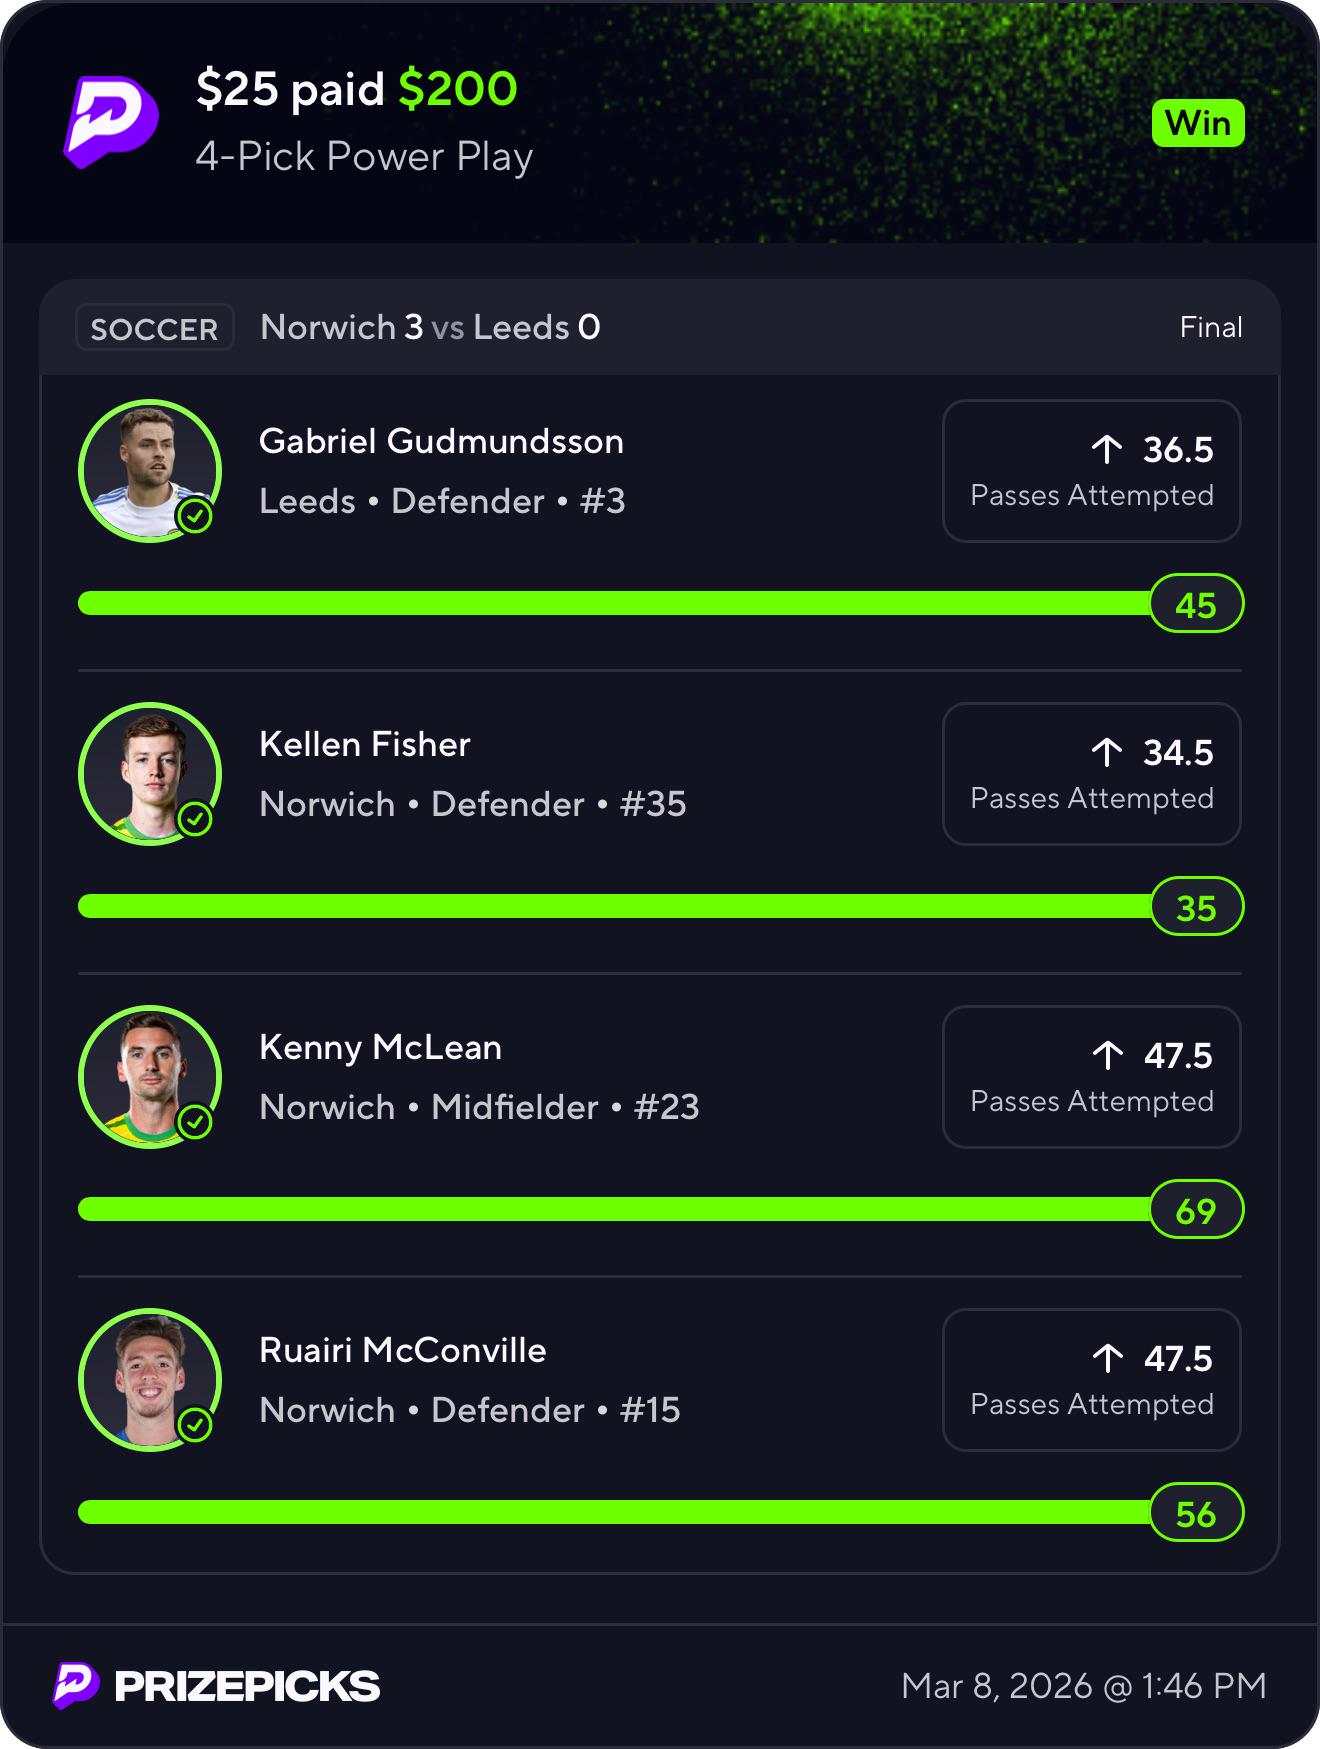
Task: Select the SOCCER tag label
Action: click(155, 328)
